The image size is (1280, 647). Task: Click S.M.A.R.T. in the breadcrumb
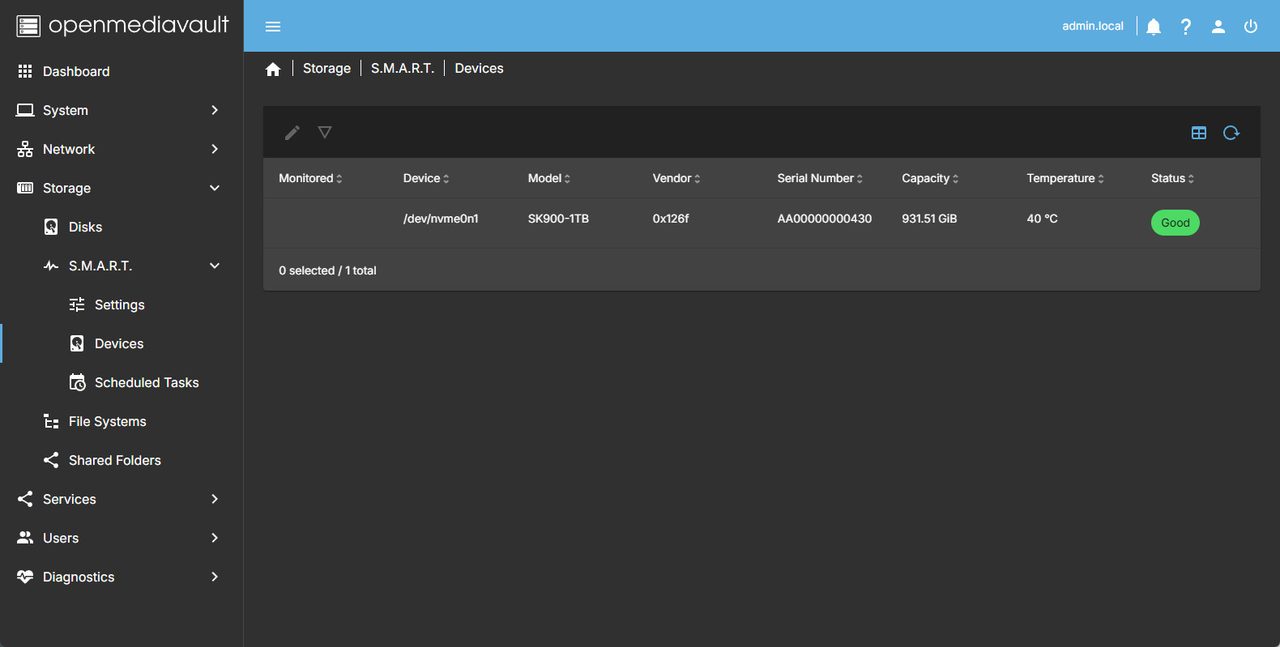pyautogui.click(x=403, y=69)
